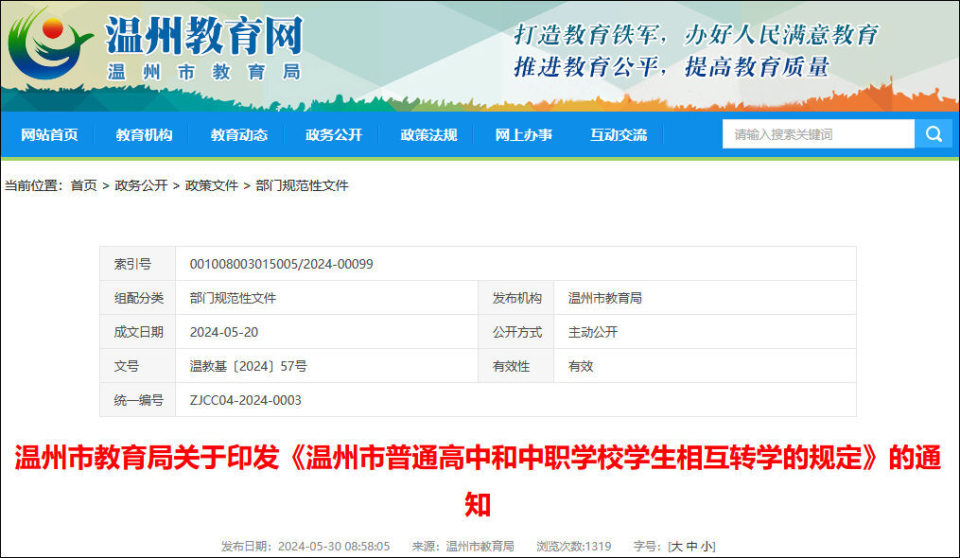
Task: Click the search magnifier icon button
Action: [934, 134]
